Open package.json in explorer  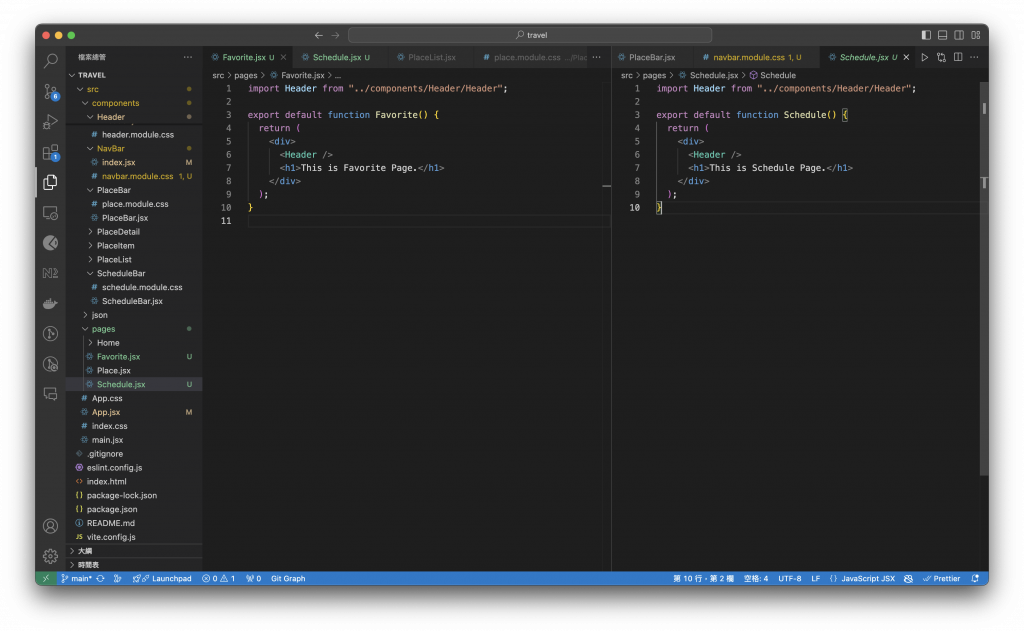click(x=112, y=509)
